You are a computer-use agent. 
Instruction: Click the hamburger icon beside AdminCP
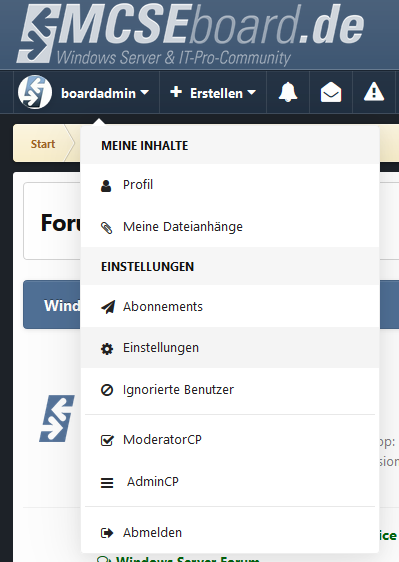coord(107,483)
